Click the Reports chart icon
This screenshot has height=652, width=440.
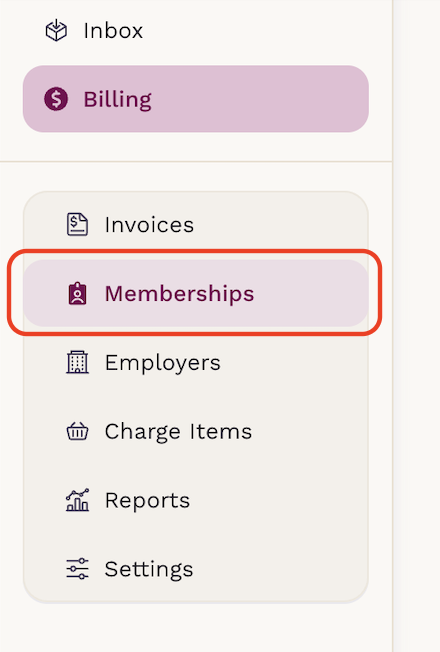coord(77,500)
